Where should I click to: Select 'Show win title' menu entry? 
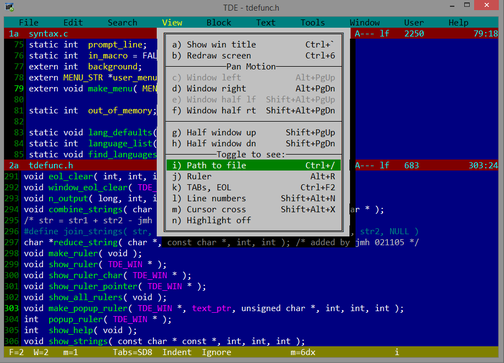click(x=253, y=45)
